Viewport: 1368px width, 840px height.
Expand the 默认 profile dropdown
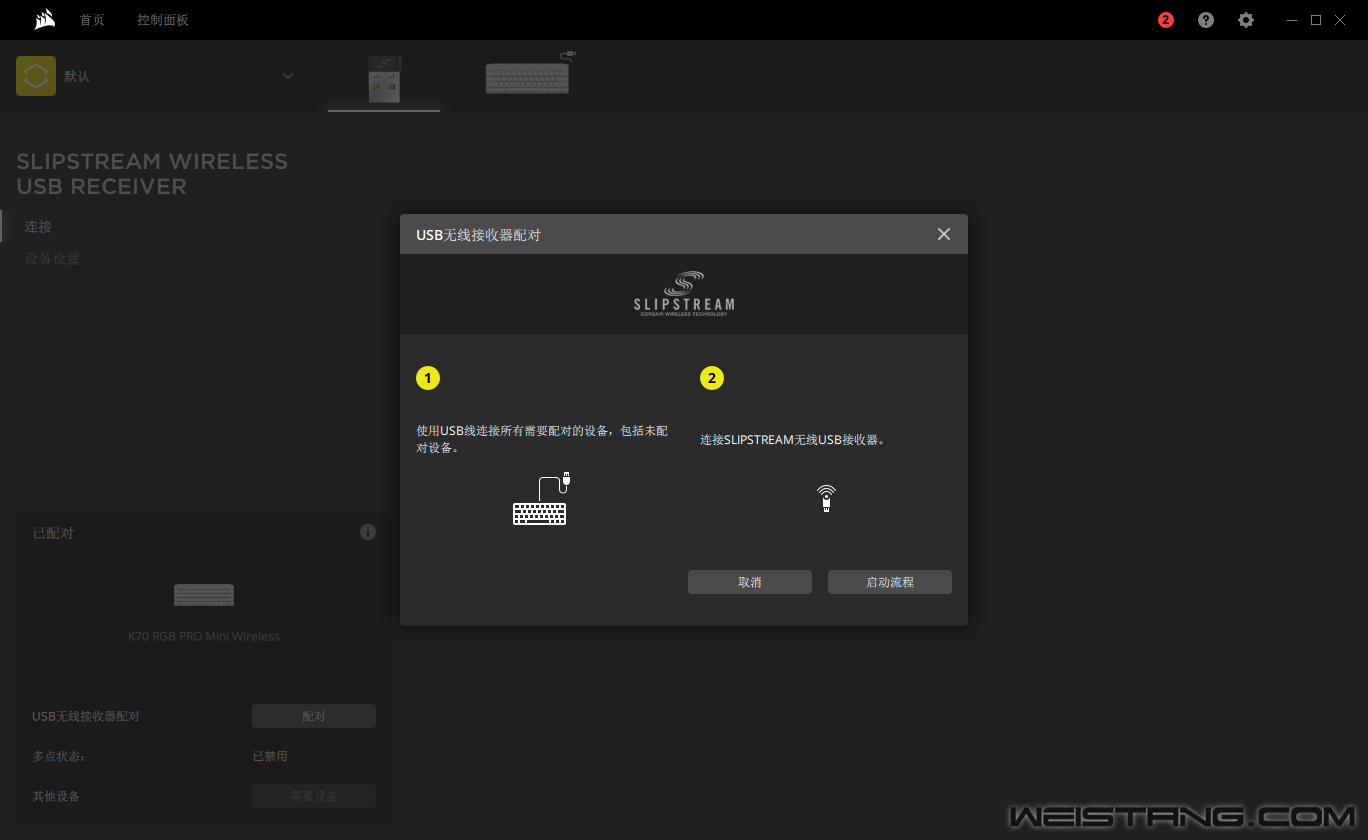[x=288, y=76]
